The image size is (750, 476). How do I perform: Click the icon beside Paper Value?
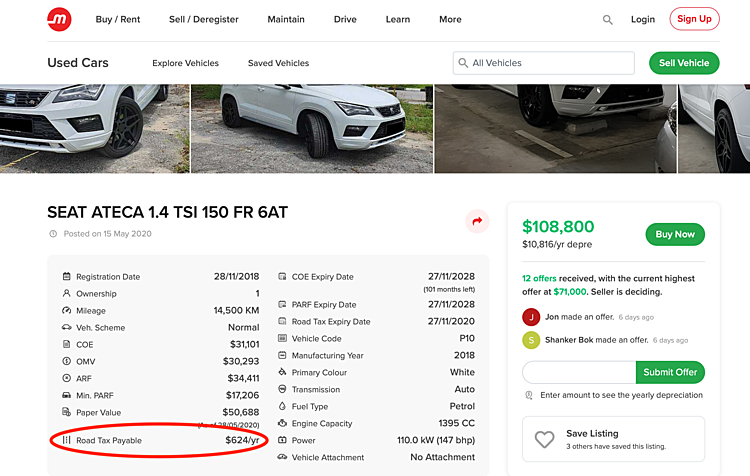pyautogui.click(x=66, y=412)
